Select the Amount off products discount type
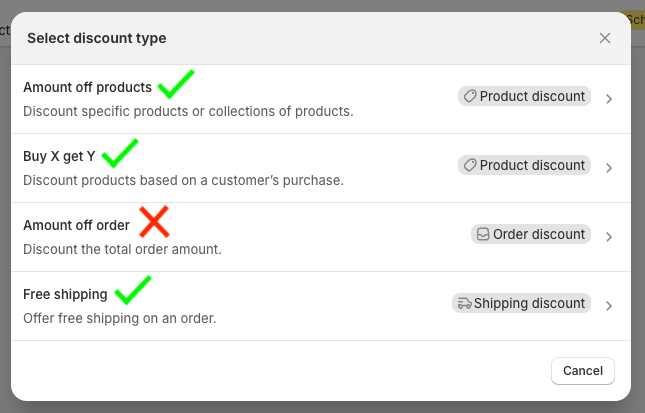The height and width of the screenshot is (413, 645). 321,99
